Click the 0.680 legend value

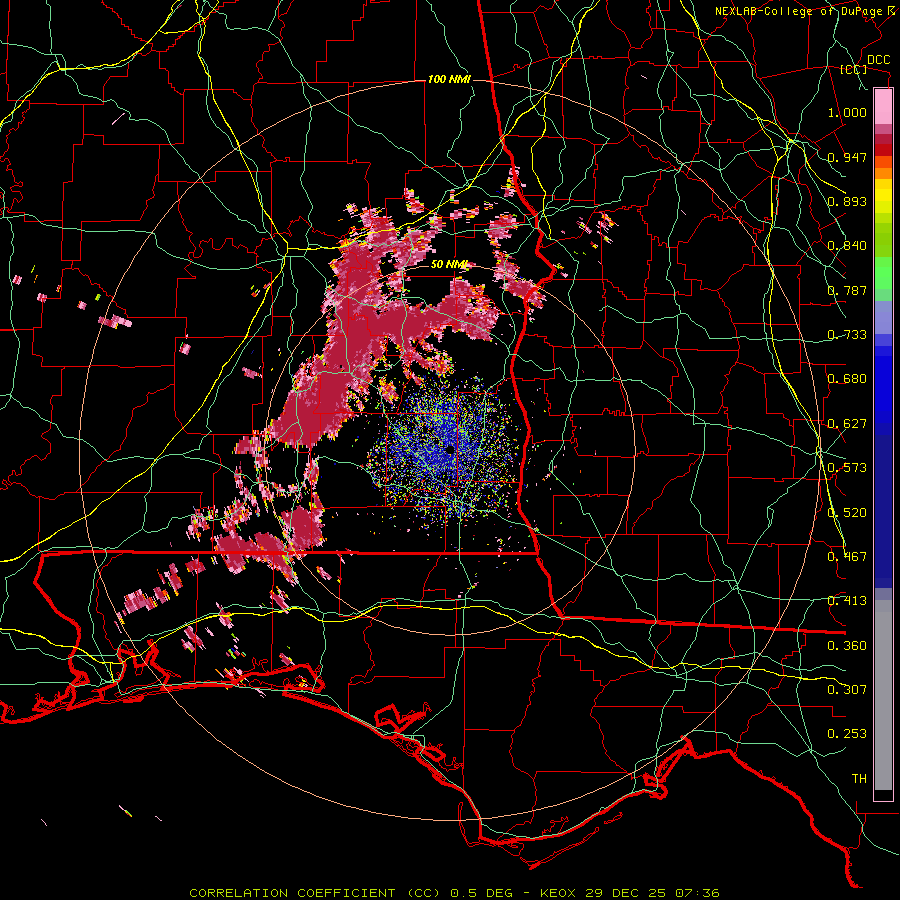click(x=847, y=379)
